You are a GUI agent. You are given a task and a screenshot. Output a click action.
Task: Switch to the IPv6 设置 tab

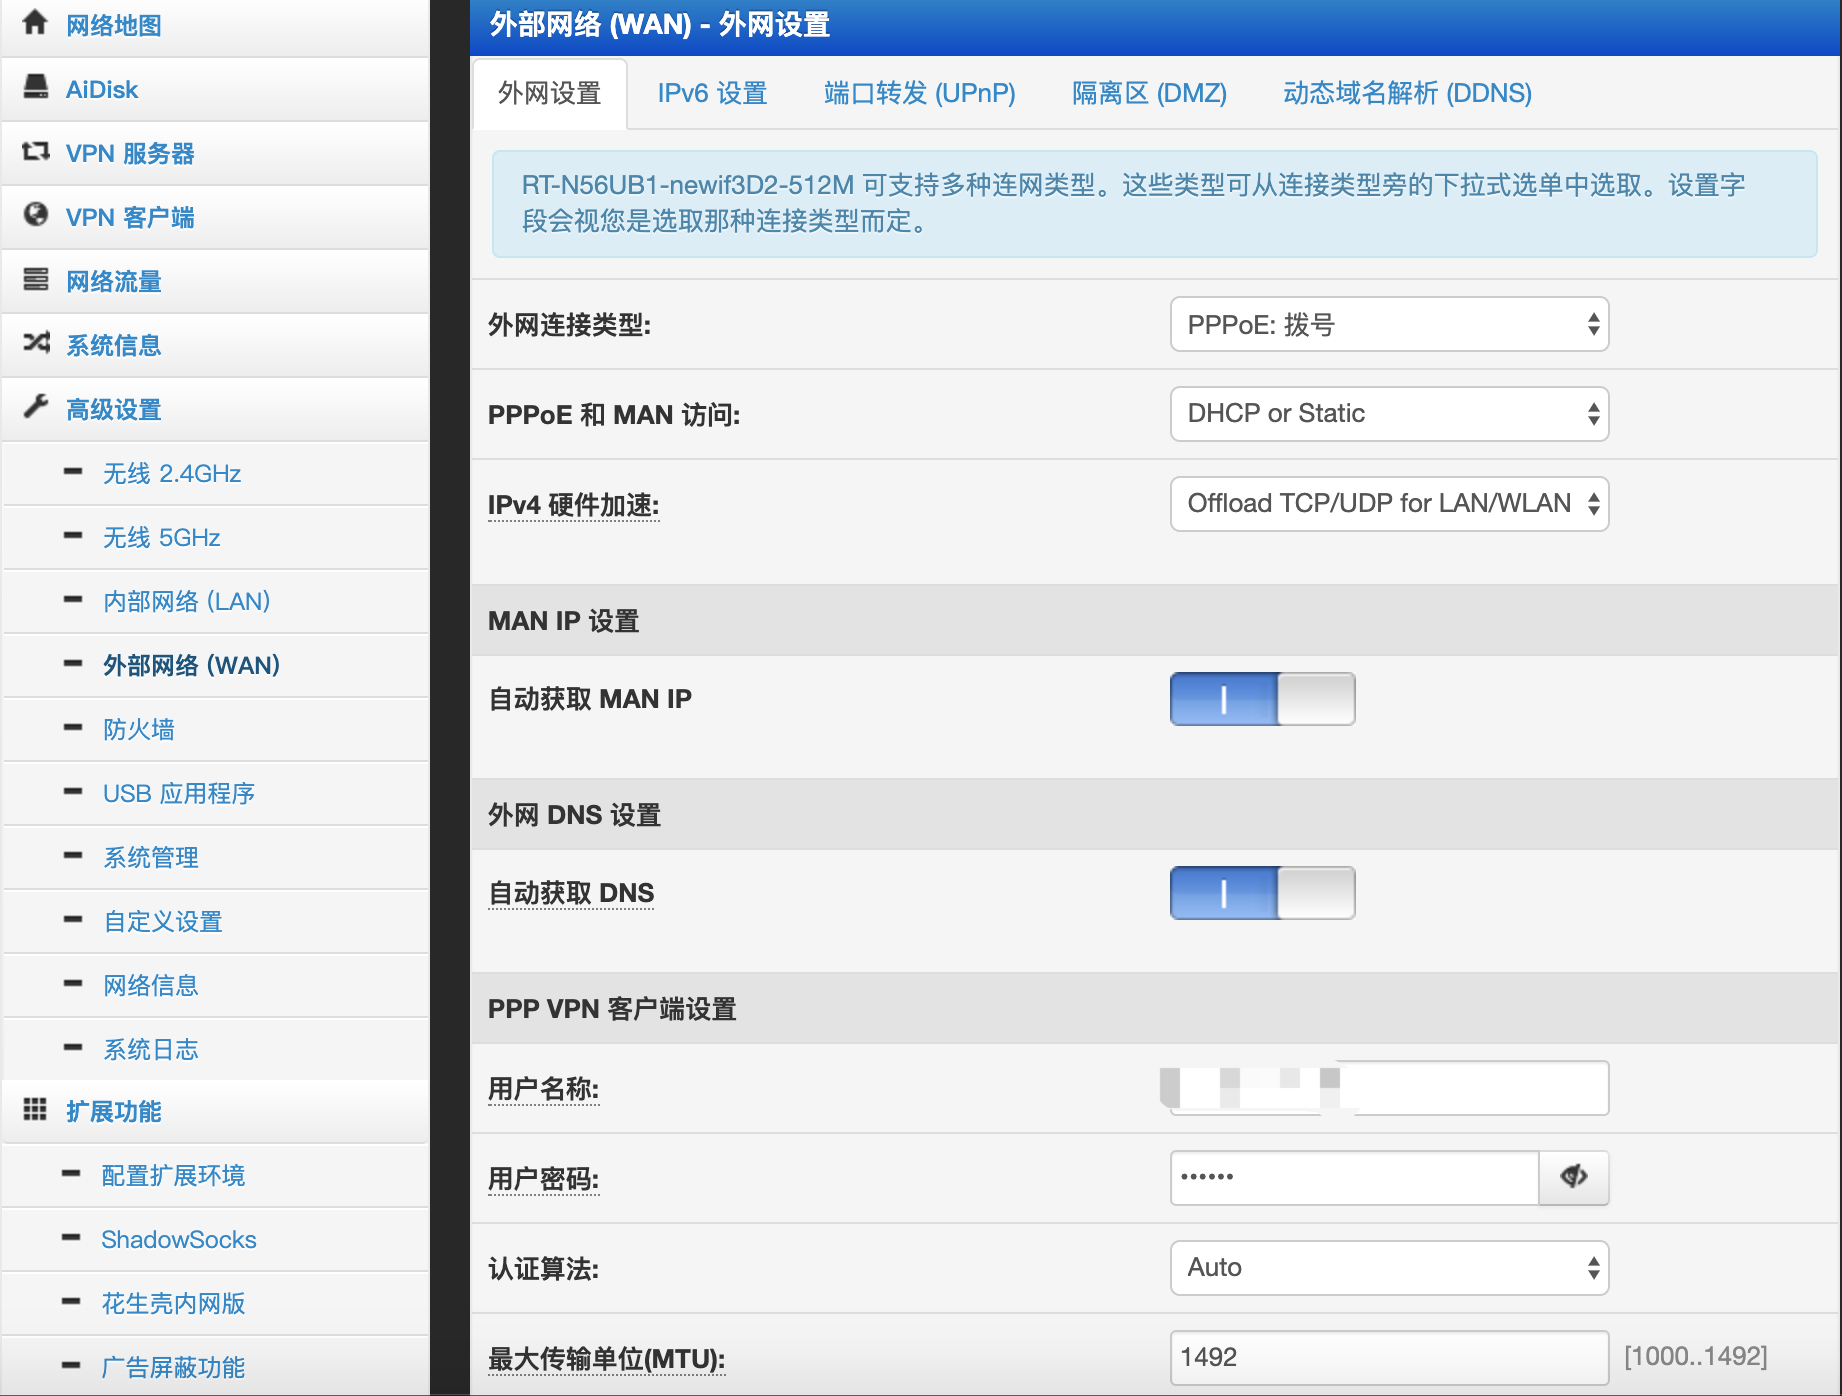pos(711,93)
